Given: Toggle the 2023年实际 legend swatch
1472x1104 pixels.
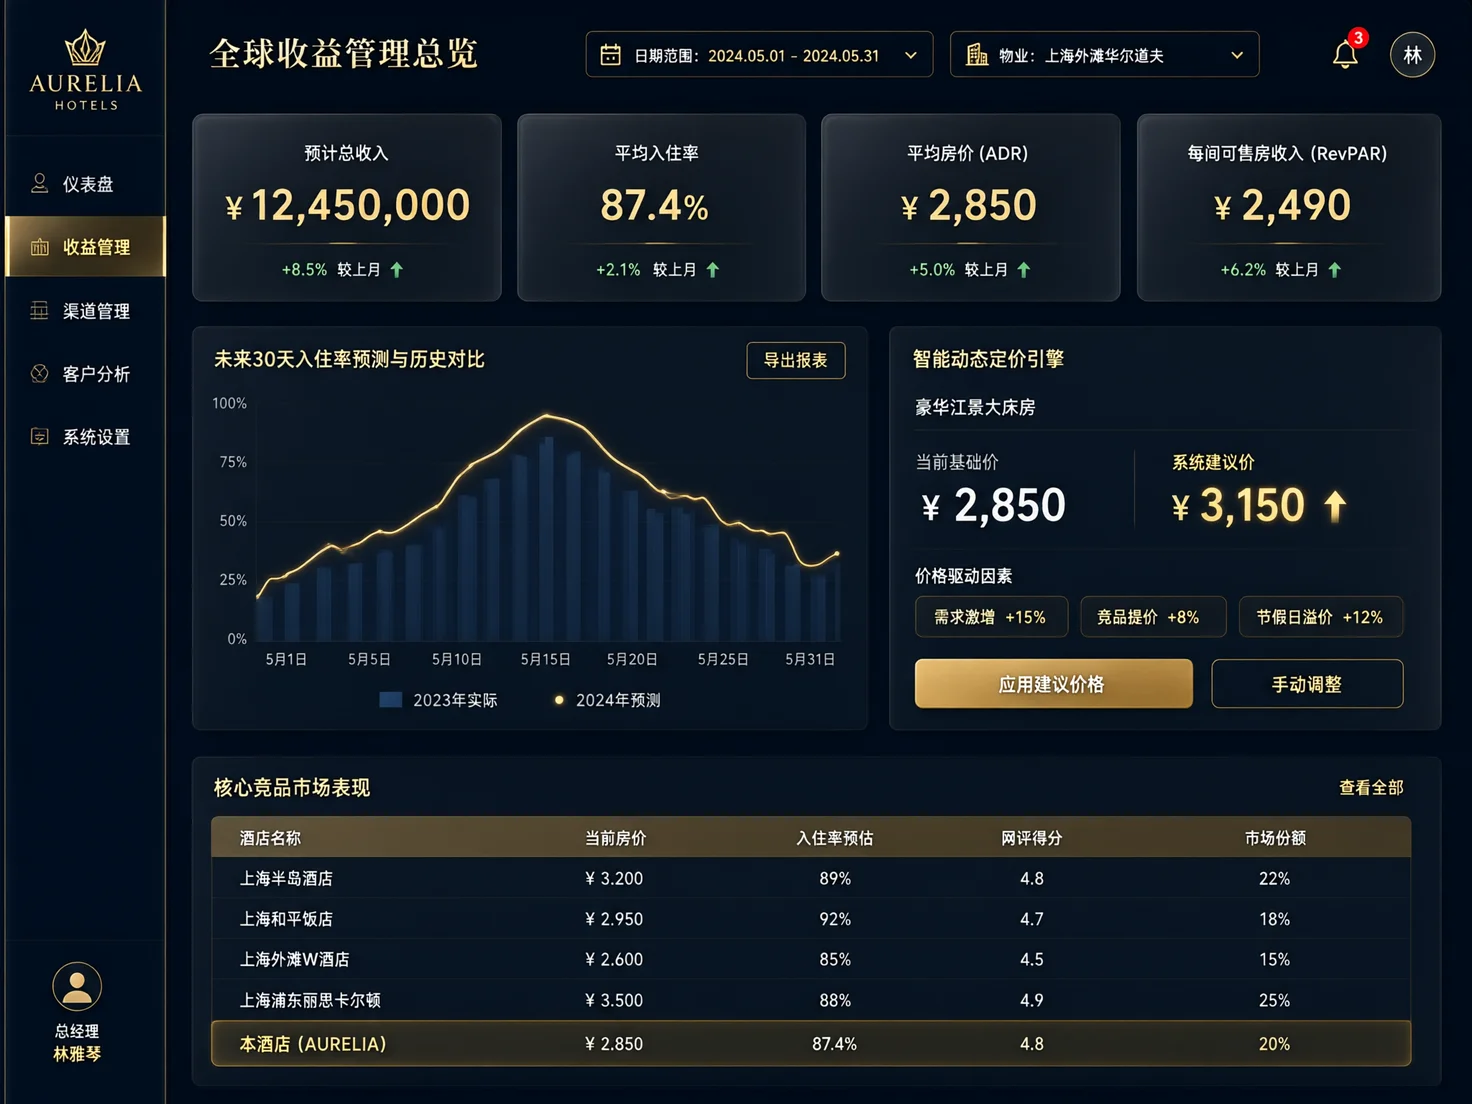Looking at the screenshot, I should click(391, 700).
